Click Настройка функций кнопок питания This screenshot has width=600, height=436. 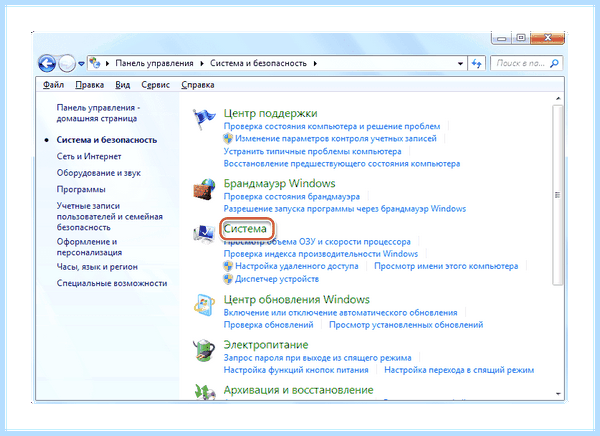pos(296,370)
